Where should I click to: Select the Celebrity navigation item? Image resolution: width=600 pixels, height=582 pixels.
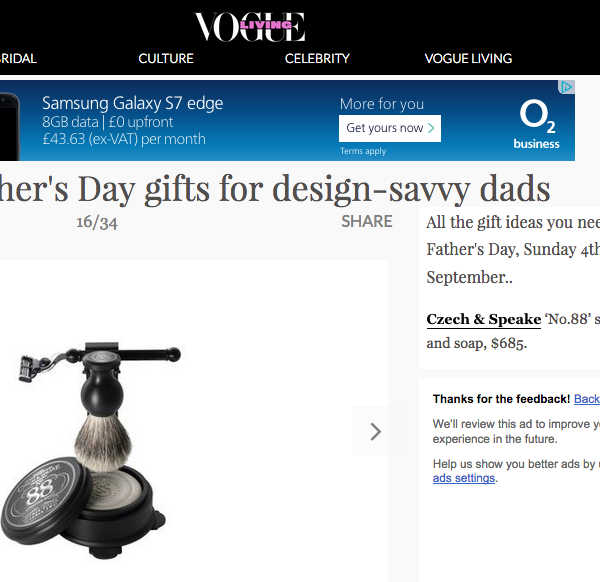(317, 58)
